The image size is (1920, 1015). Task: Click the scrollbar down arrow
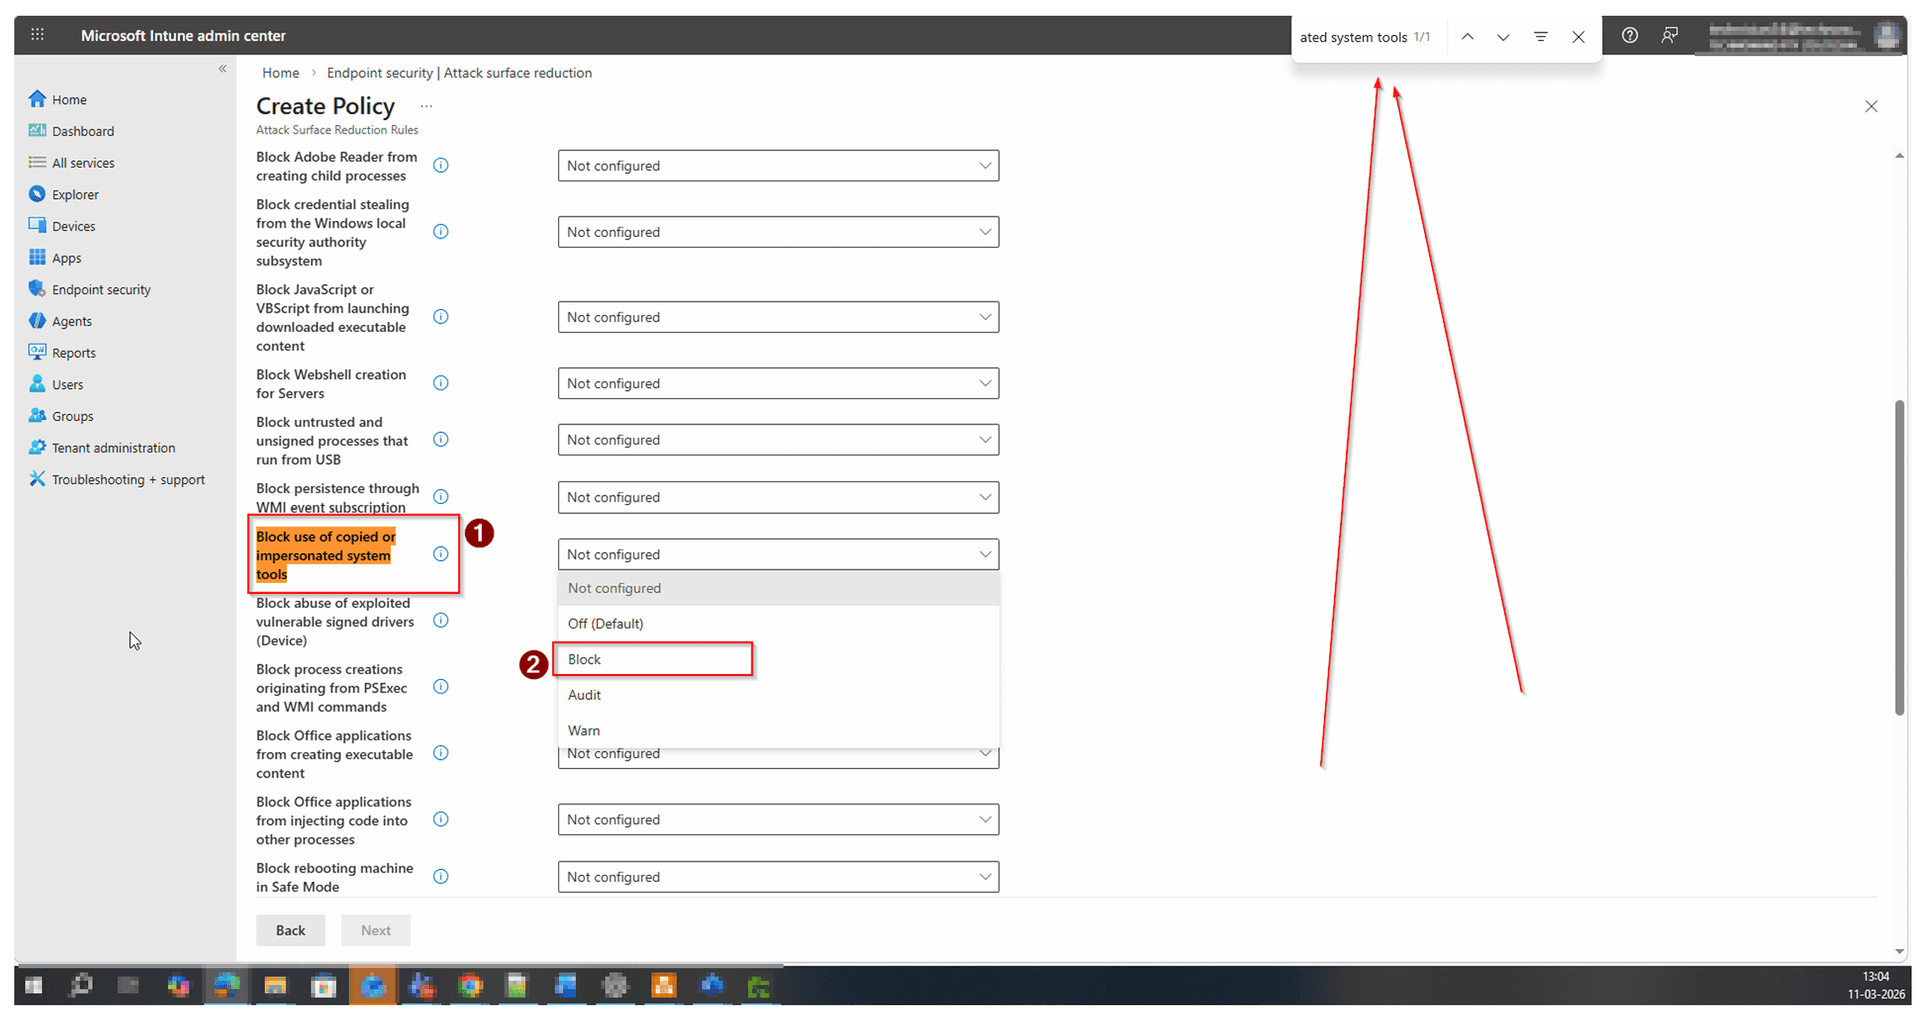[1899, 951]
